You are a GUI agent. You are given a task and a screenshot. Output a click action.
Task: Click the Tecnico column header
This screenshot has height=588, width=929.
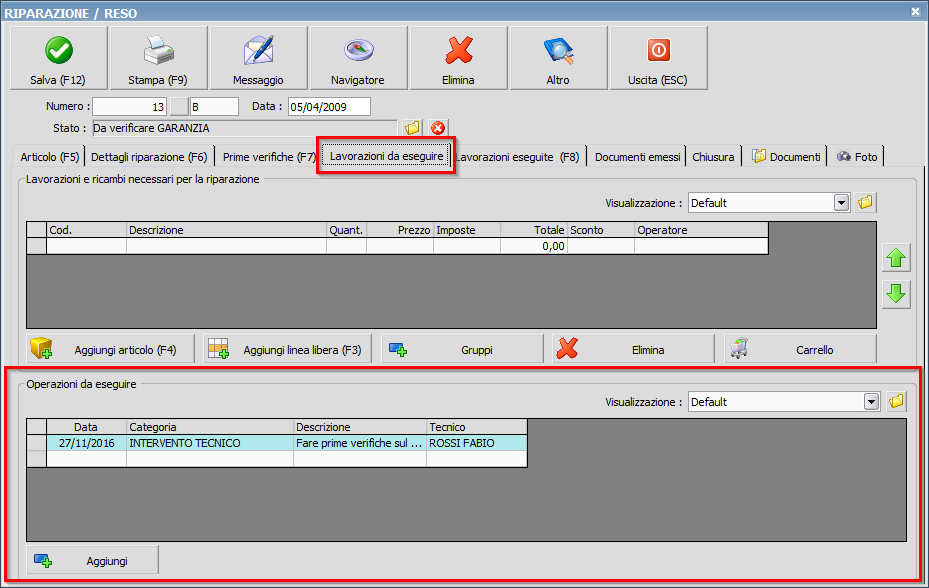[476, 427]
